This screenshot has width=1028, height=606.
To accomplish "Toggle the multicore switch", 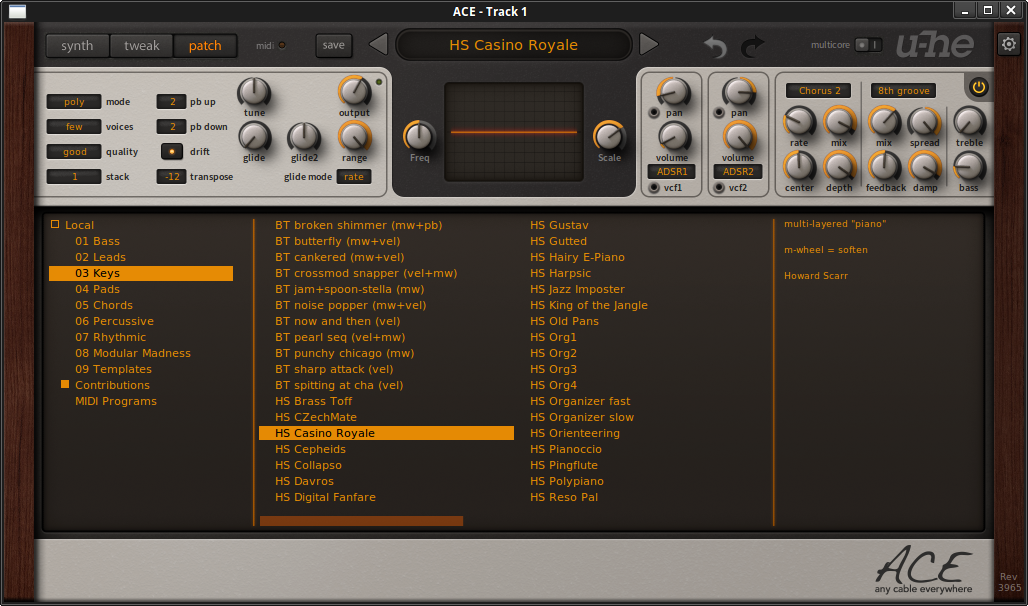I will point(868,45).
